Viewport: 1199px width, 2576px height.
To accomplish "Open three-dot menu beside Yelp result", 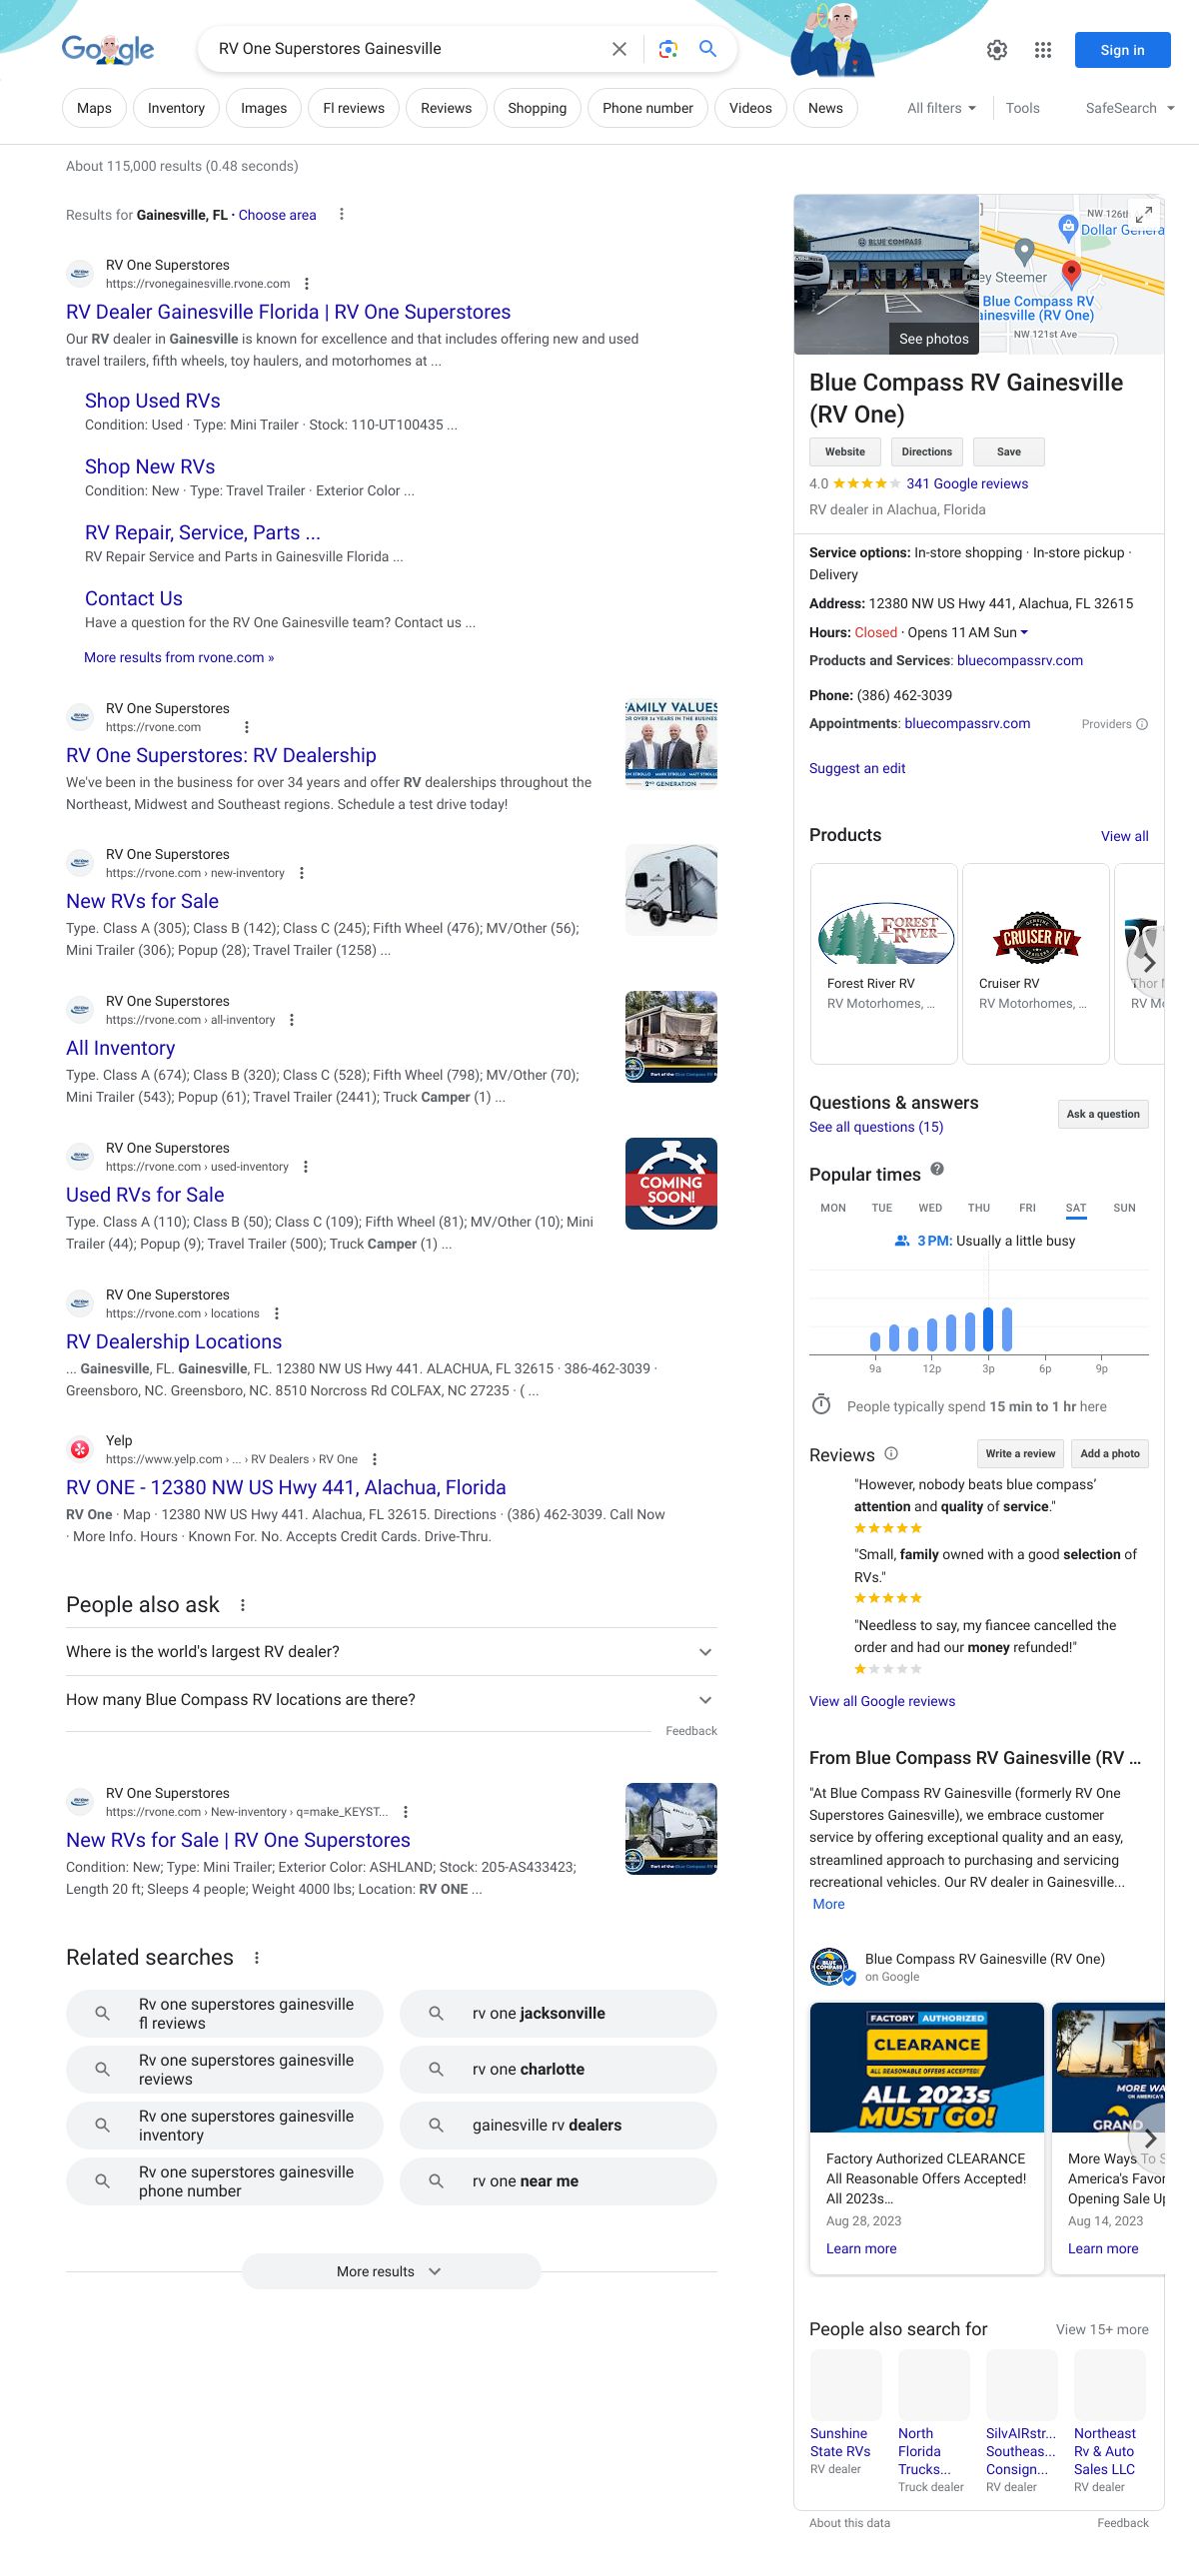I will pyautogui.click(x=374, y=1459).
